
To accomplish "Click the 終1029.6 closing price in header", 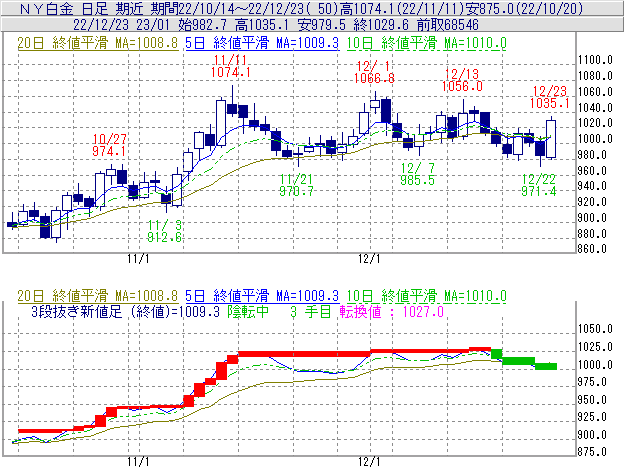I will [x=381, y=25].
